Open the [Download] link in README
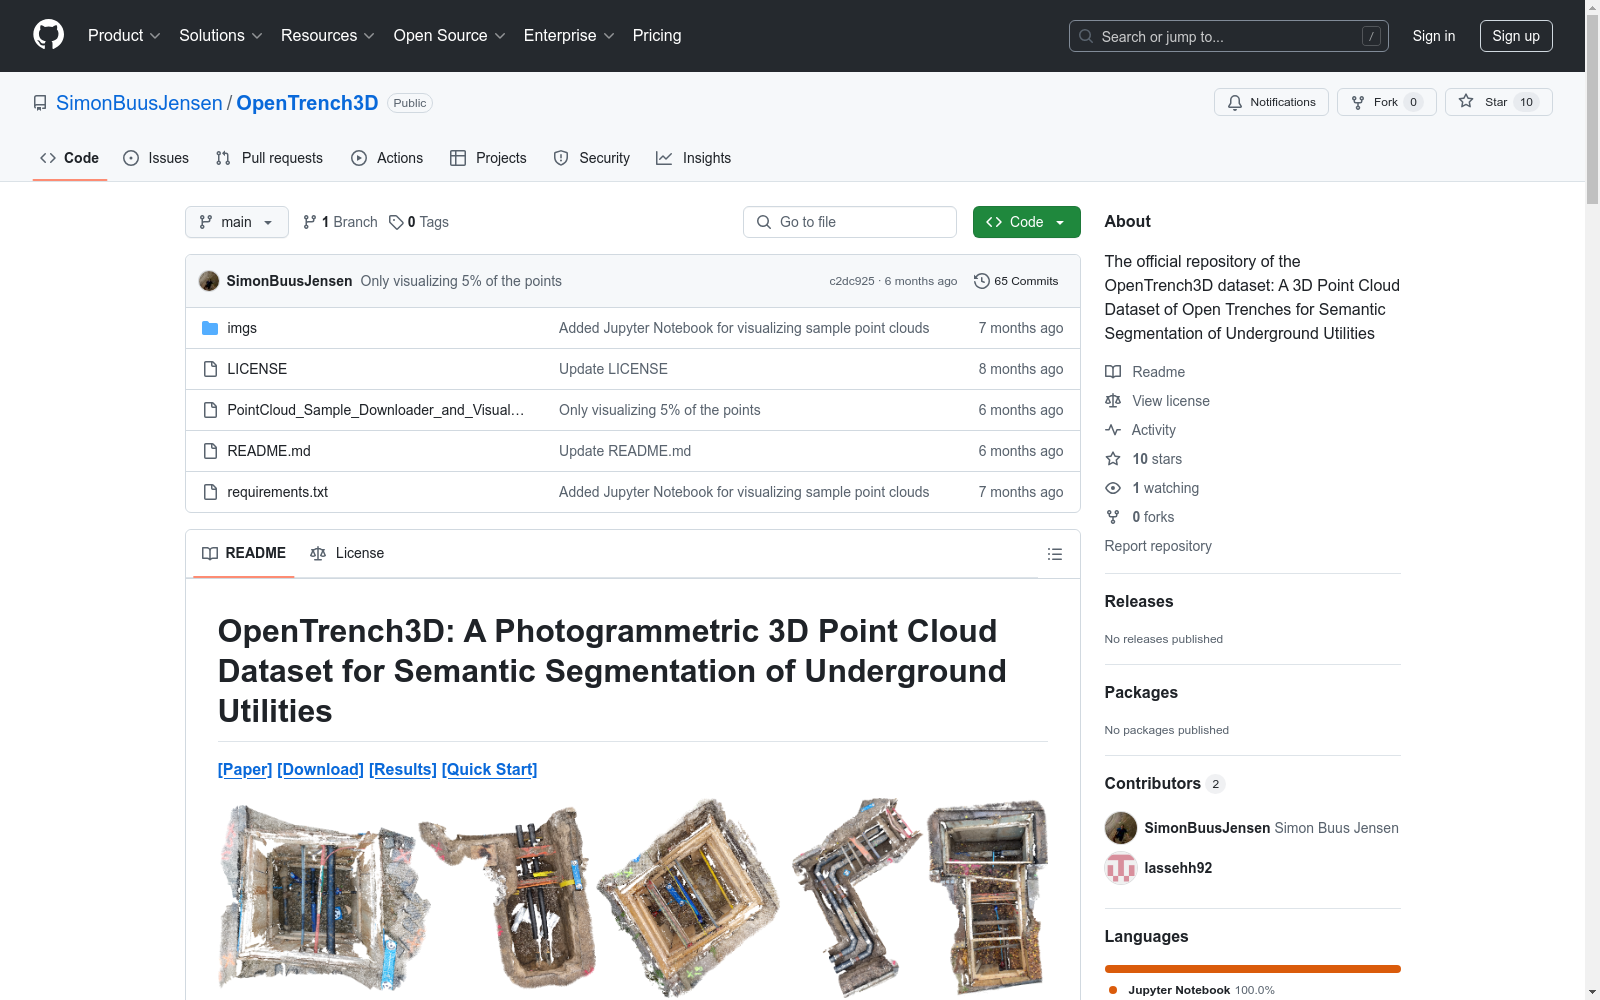This screenshot has height=1000, width=1600. pos(320,769)
